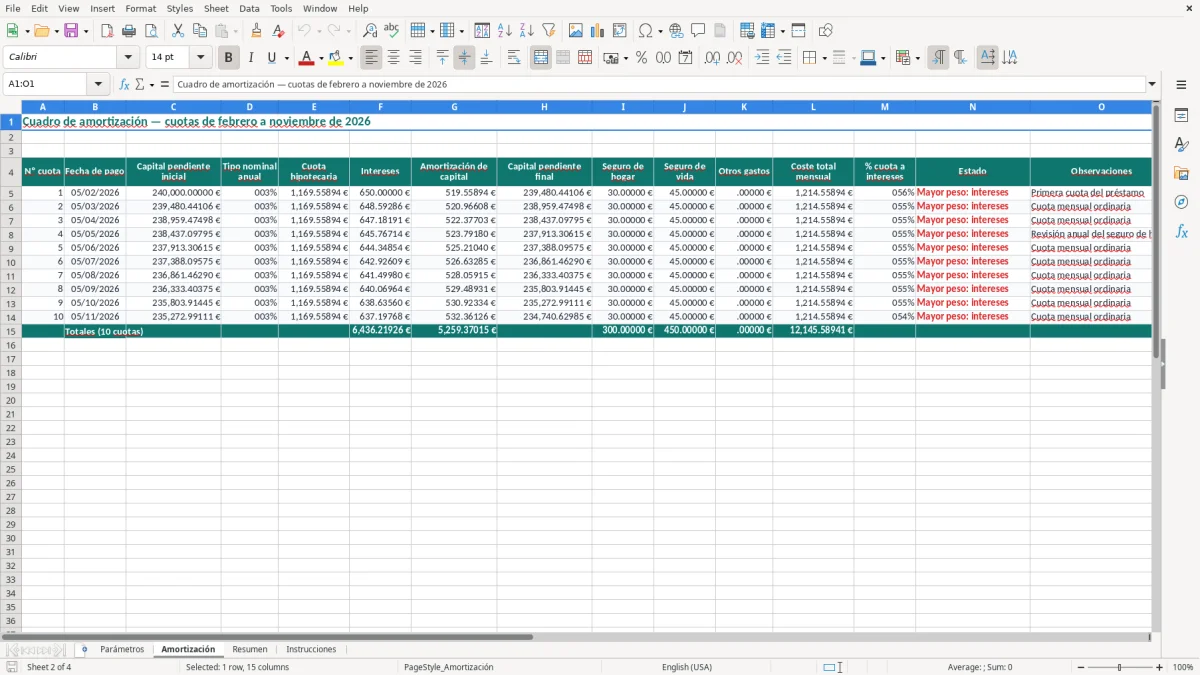Open the Function Wizard fx icon
Viewport: 1200px width, 675px height.
[x=124, y=84]
